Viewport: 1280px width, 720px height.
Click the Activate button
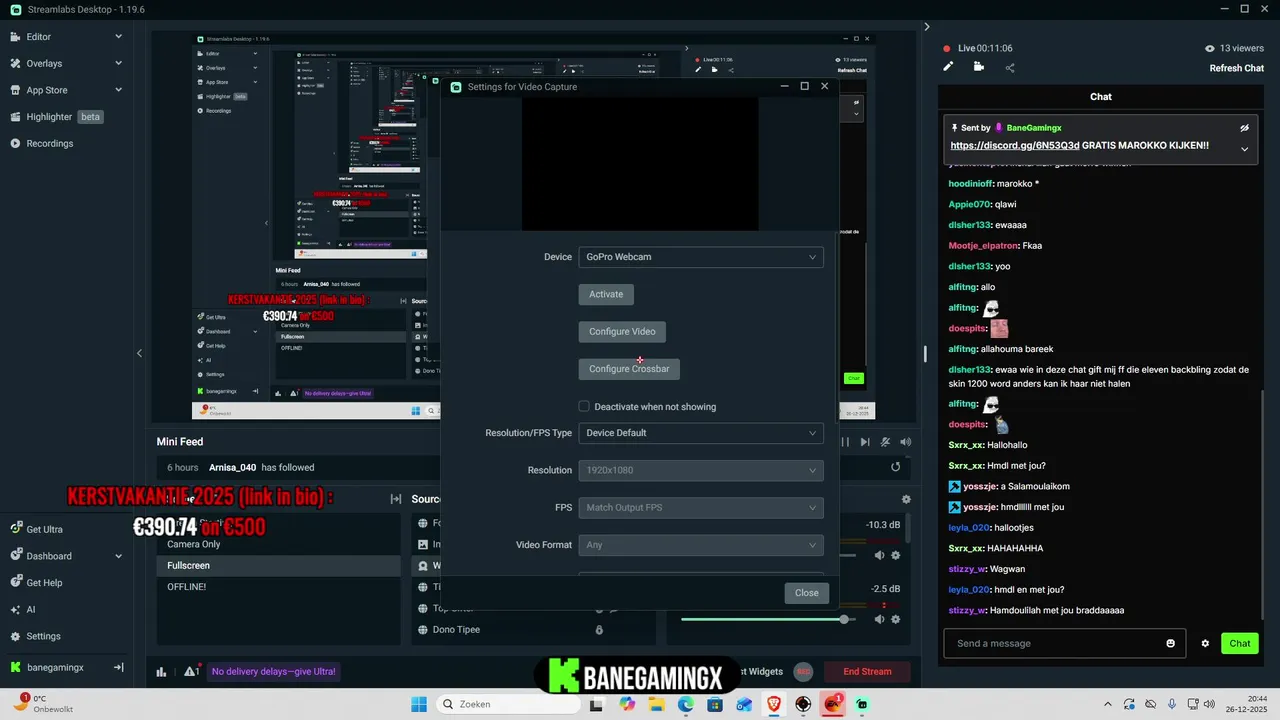click(x=606, y=294)
